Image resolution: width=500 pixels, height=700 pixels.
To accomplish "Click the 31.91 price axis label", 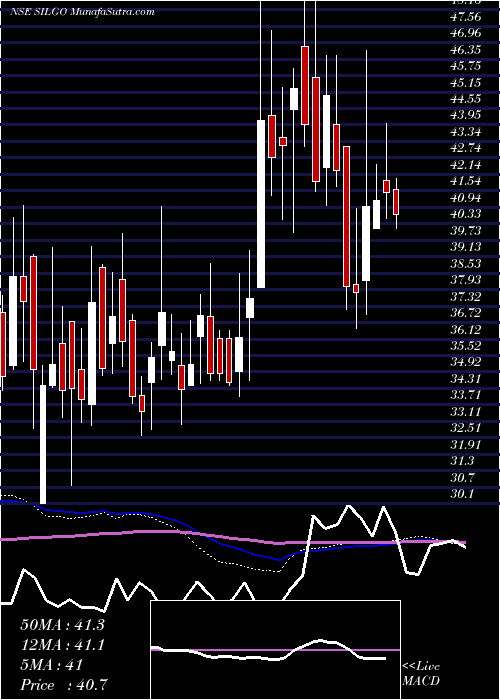I will (466, 445).
